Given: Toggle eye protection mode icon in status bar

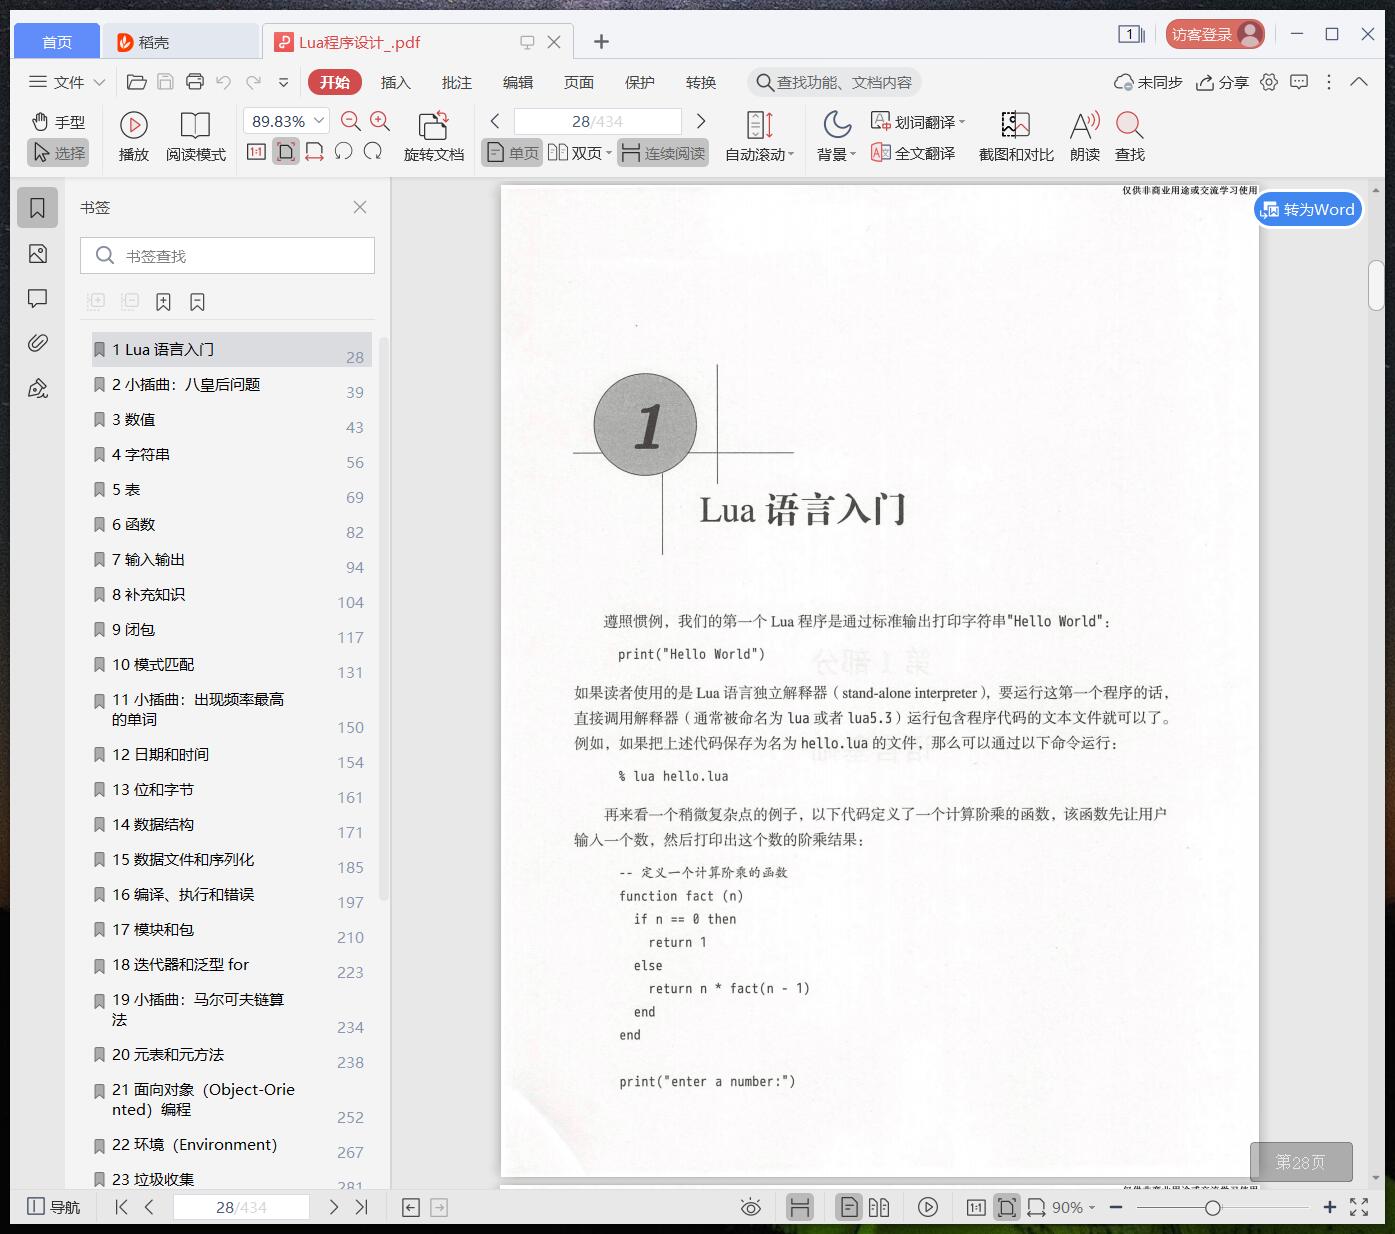Looking at the screenshot, I should pyautogui.click(x=750, y=1207).
